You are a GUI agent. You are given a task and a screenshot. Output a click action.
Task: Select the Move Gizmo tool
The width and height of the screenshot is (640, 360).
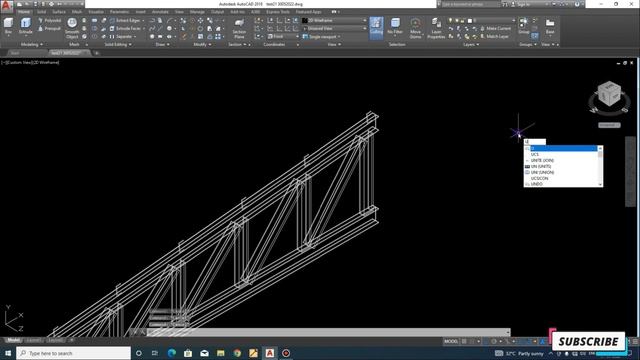coord(416,28)
